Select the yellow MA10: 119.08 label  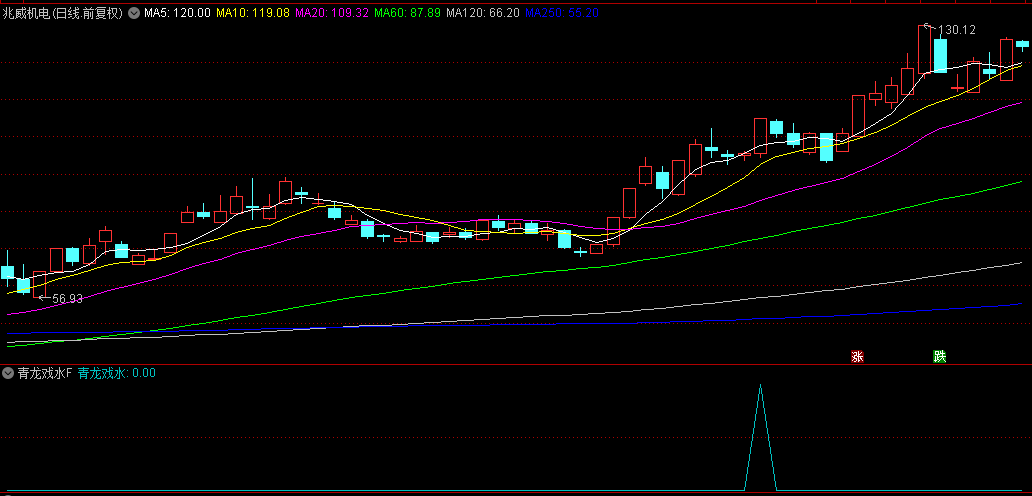coord(253,12)
